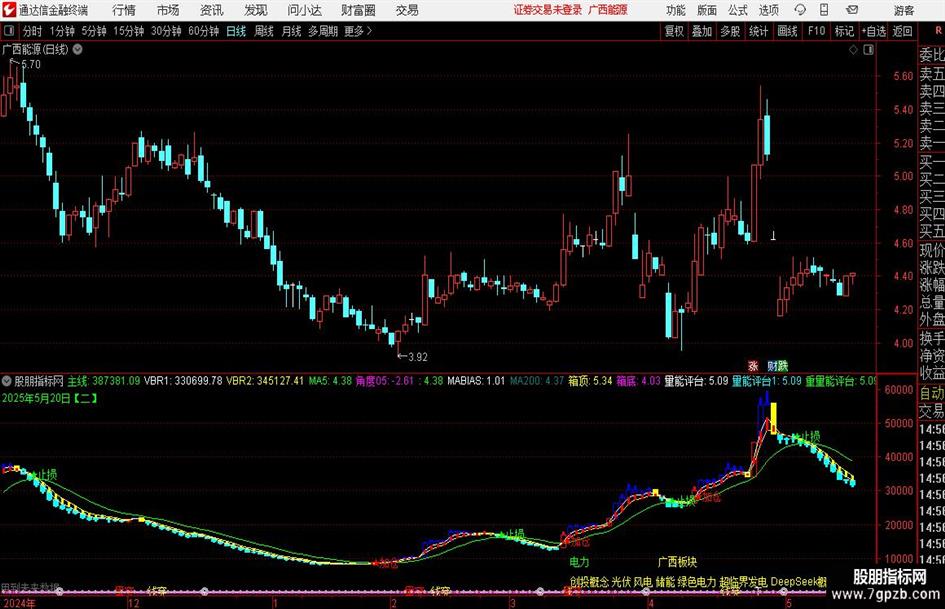Viewport: 945px width, 609px height.
Task: Click the 光伏 concept tag
Action: tap(621, 582)
